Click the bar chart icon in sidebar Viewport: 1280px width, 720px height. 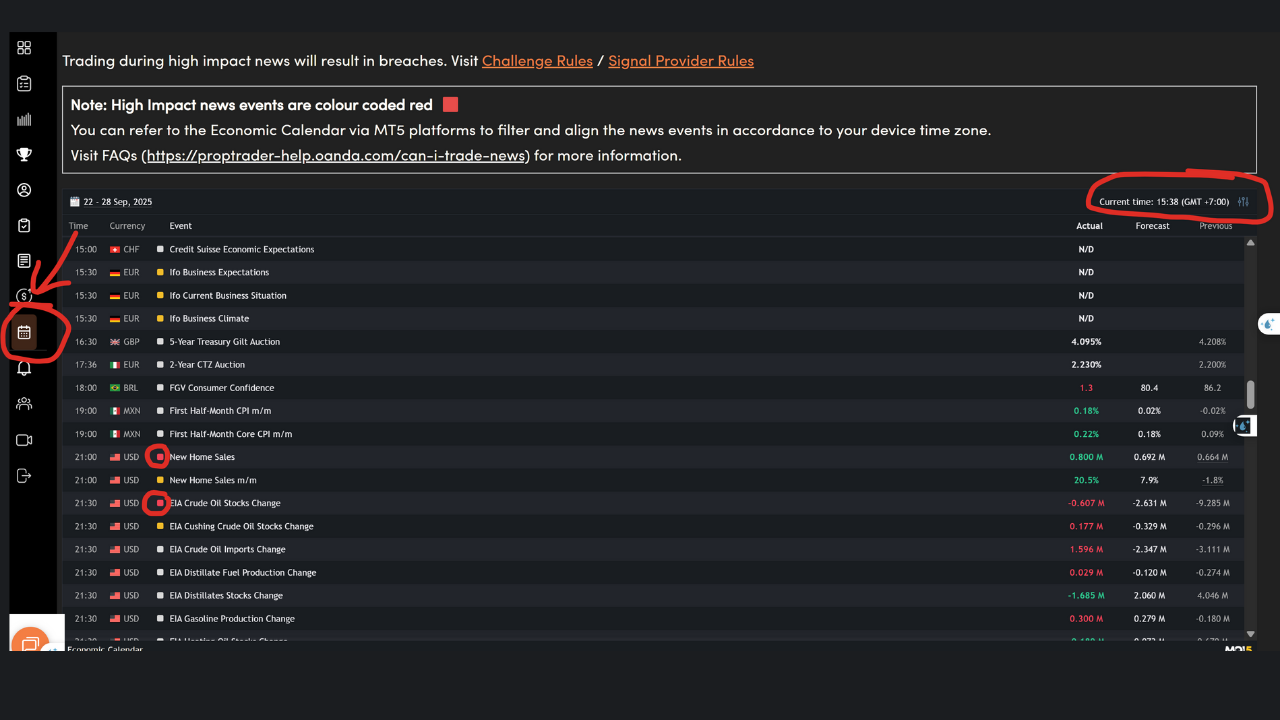(24, 119)
